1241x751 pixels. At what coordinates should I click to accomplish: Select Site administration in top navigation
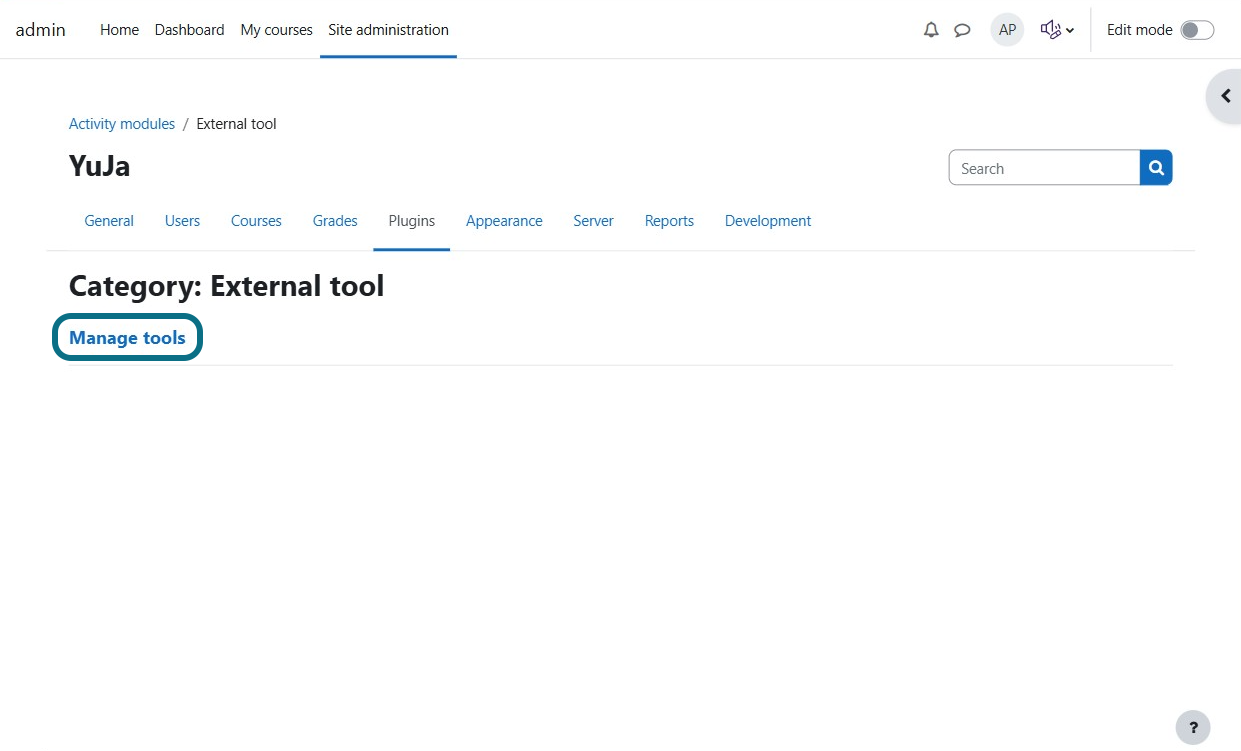388,30
